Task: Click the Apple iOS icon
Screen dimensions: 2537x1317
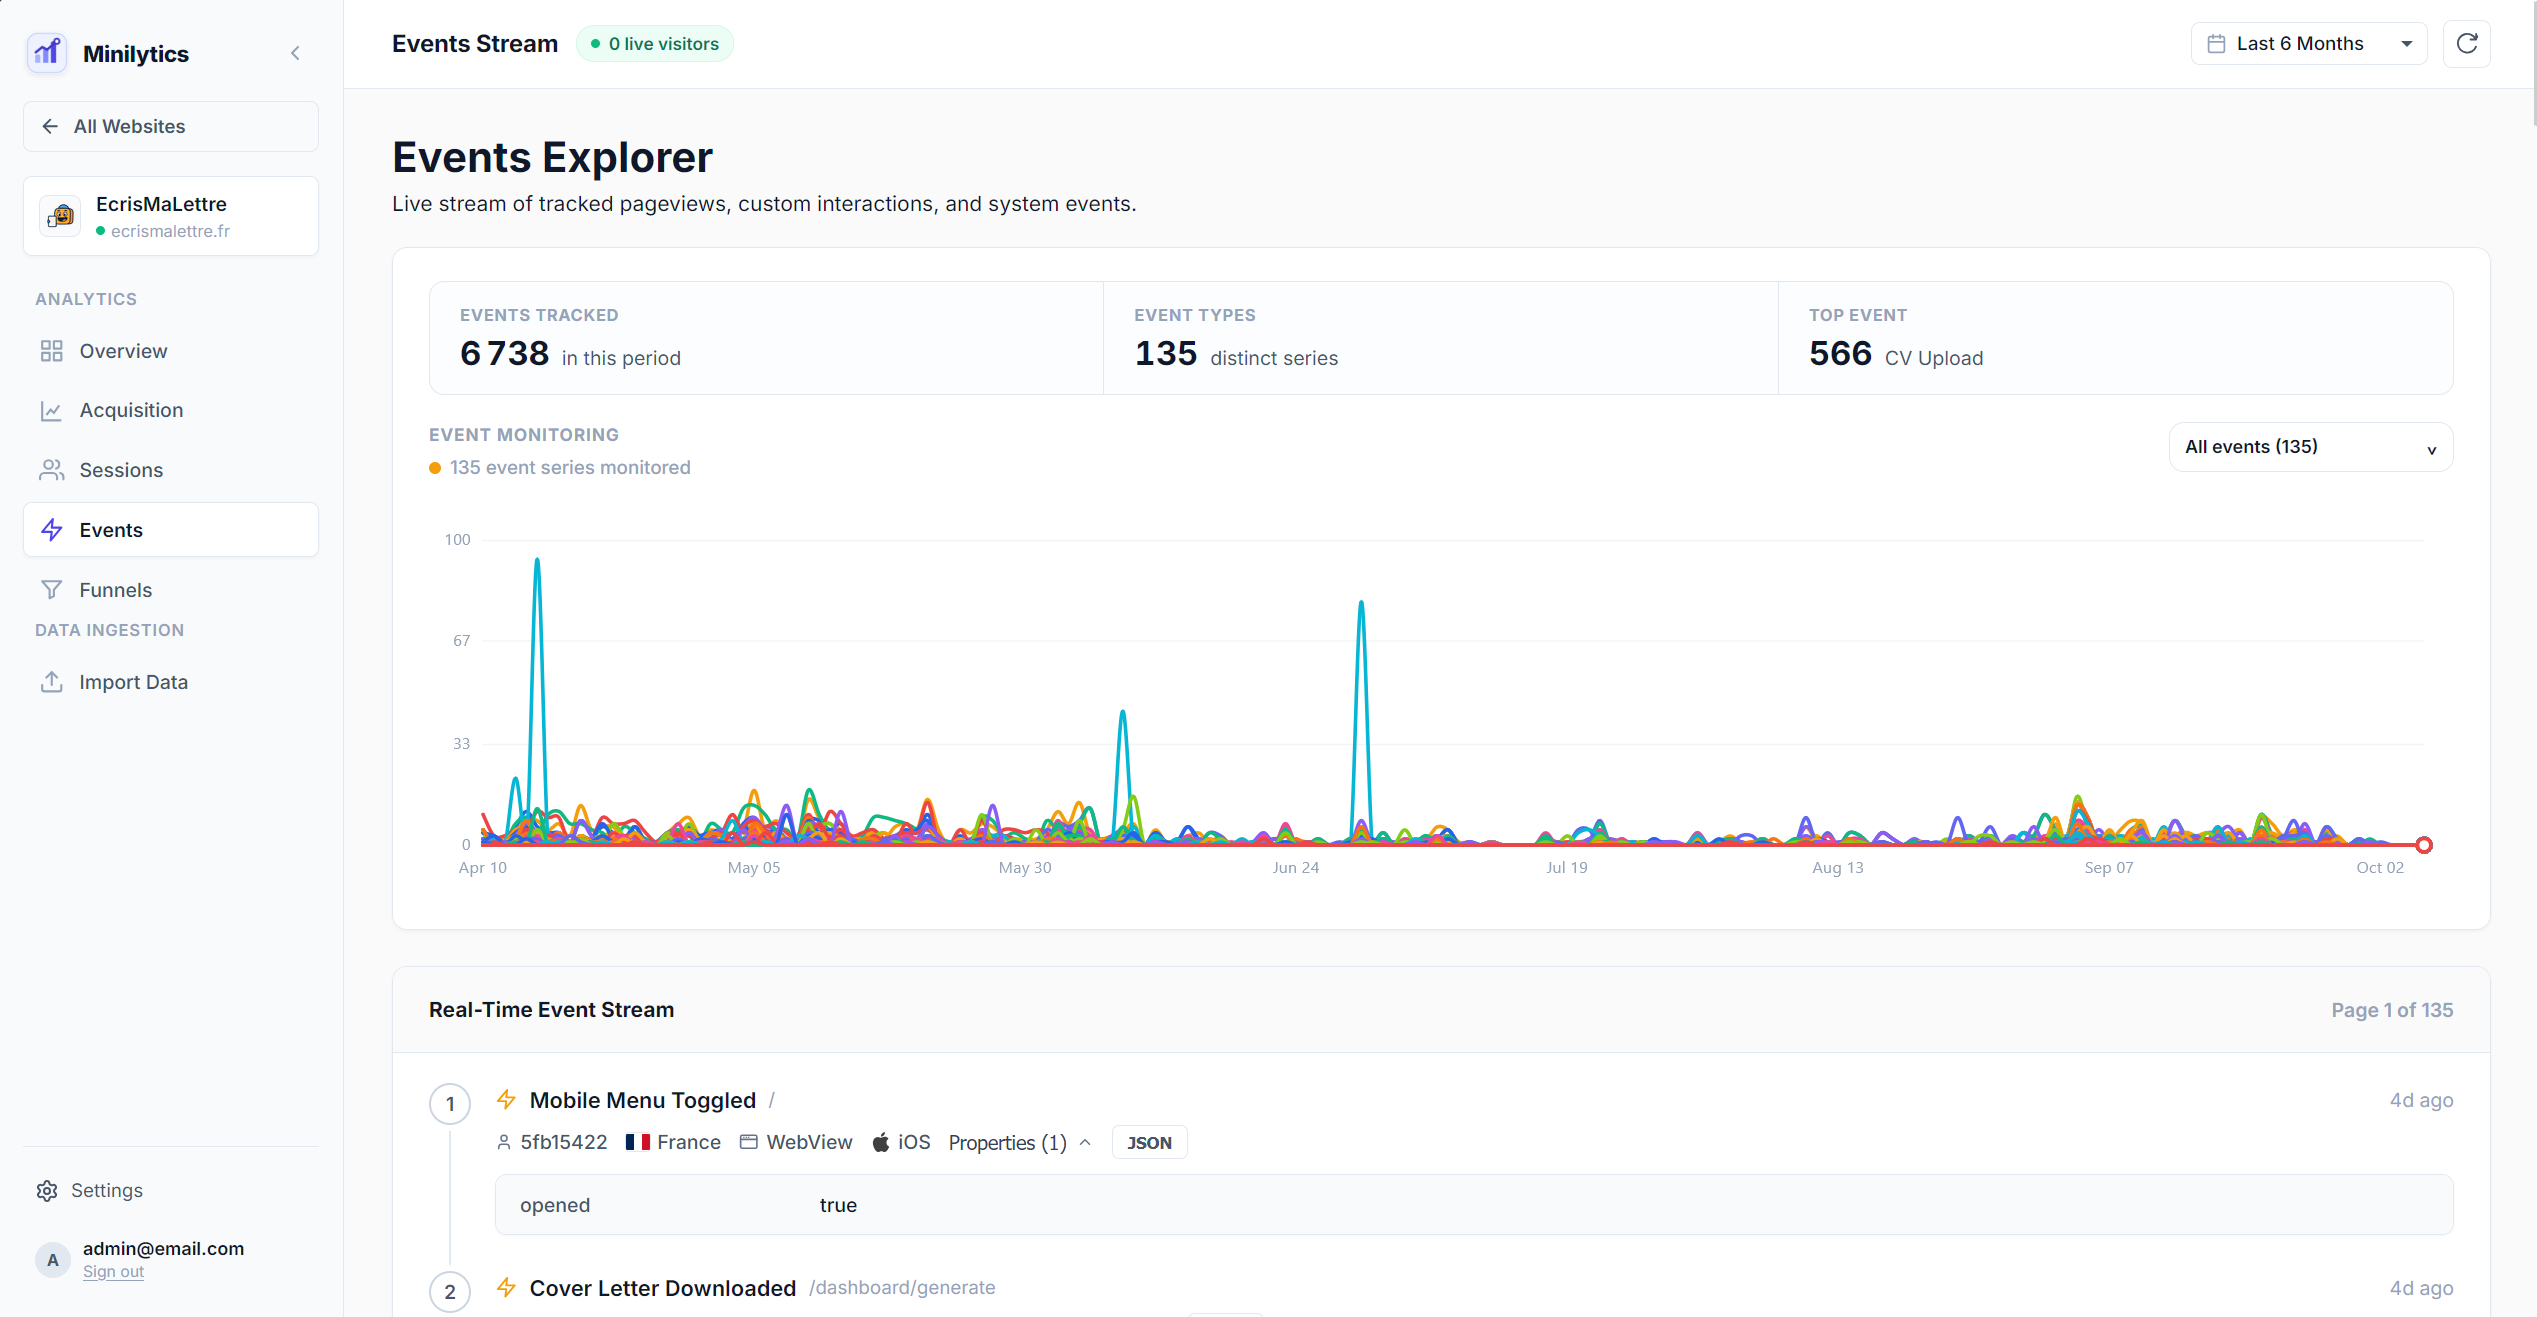Action: coord(880,1142)
